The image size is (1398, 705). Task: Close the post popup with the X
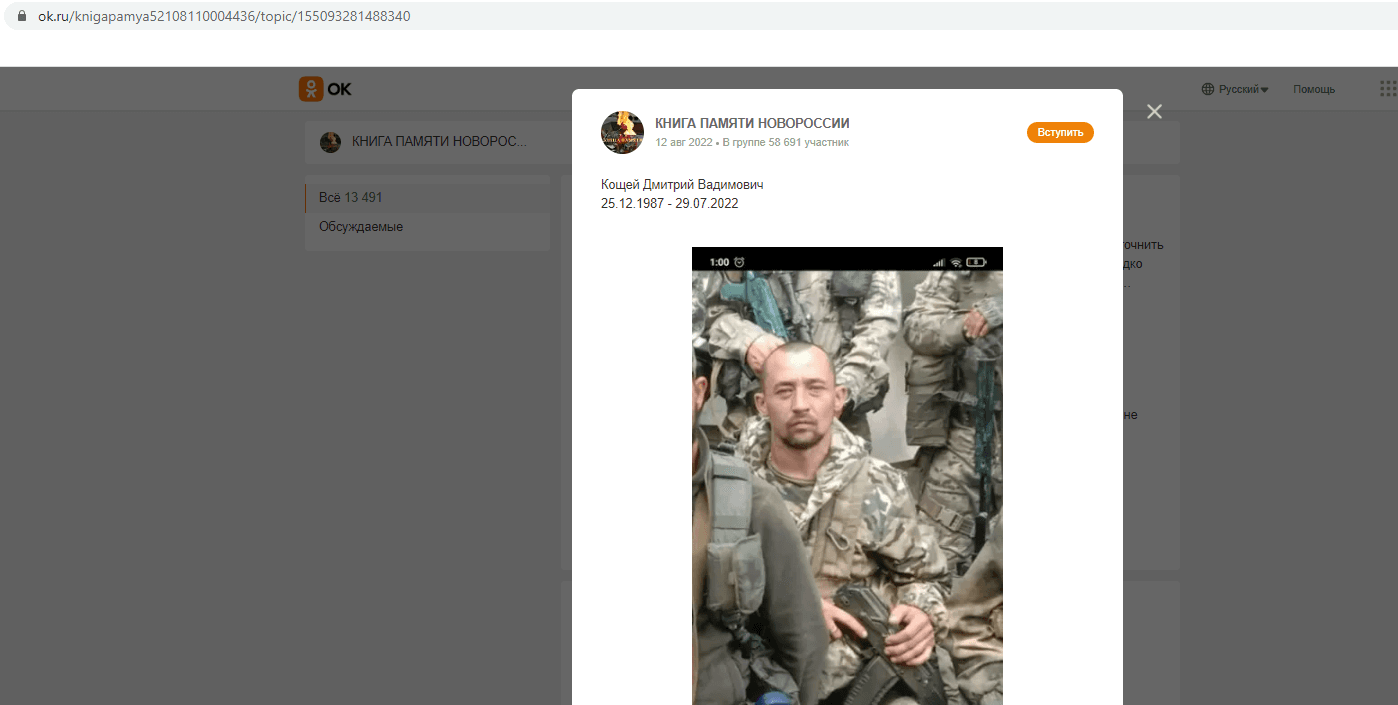(1154, 112)
